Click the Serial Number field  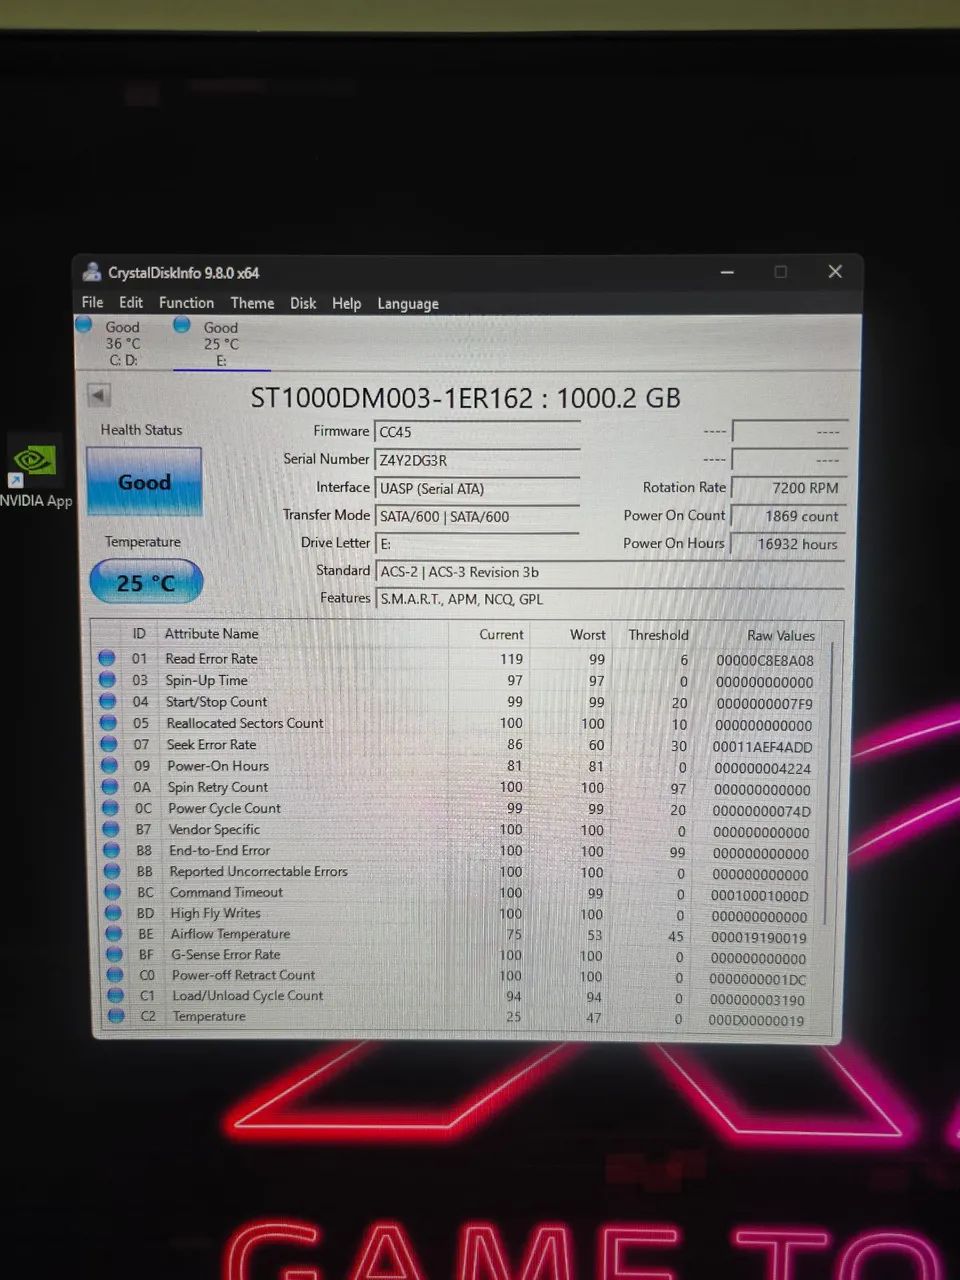click(x=477, y=460)
